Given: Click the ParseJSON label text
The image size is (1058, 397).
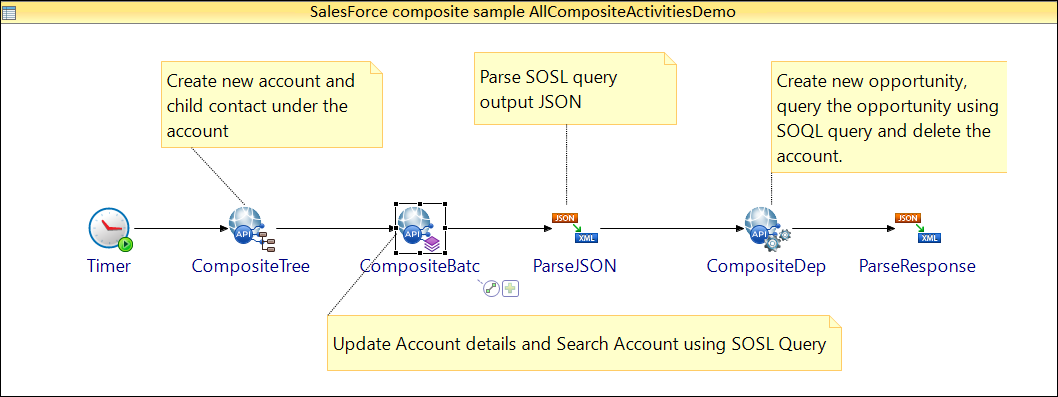Looking at the screenshot, I should [575, 266].
